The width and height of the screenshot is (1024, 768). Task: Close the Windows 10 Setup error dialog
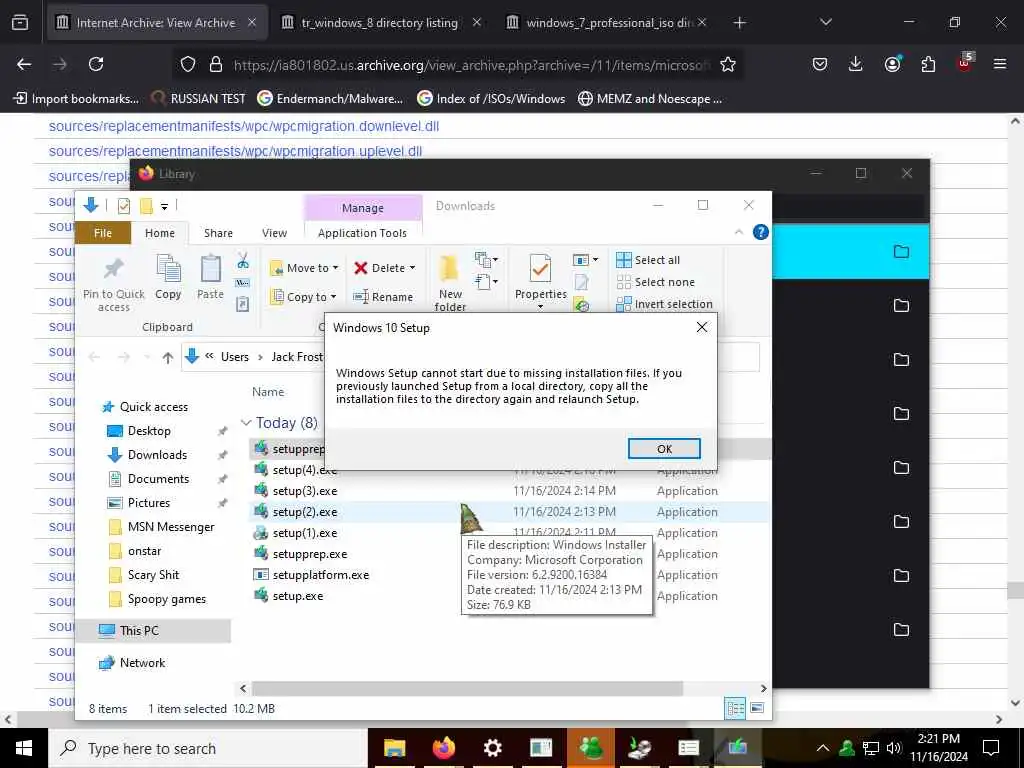coord(701,327)
